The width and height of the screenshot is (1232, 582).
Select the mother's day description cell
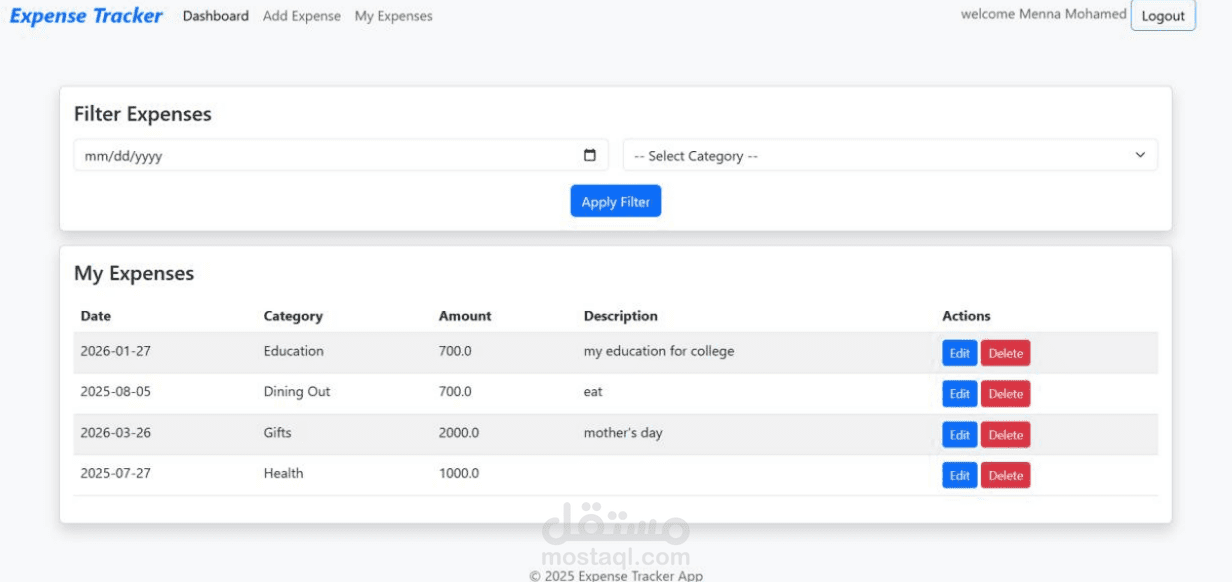(623, 433)
